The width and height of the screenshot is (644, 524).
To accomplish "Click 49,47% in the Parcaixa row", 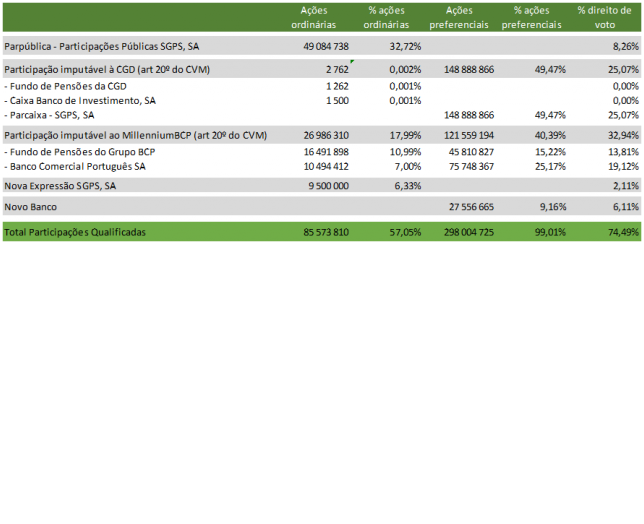I will point(550,115).
